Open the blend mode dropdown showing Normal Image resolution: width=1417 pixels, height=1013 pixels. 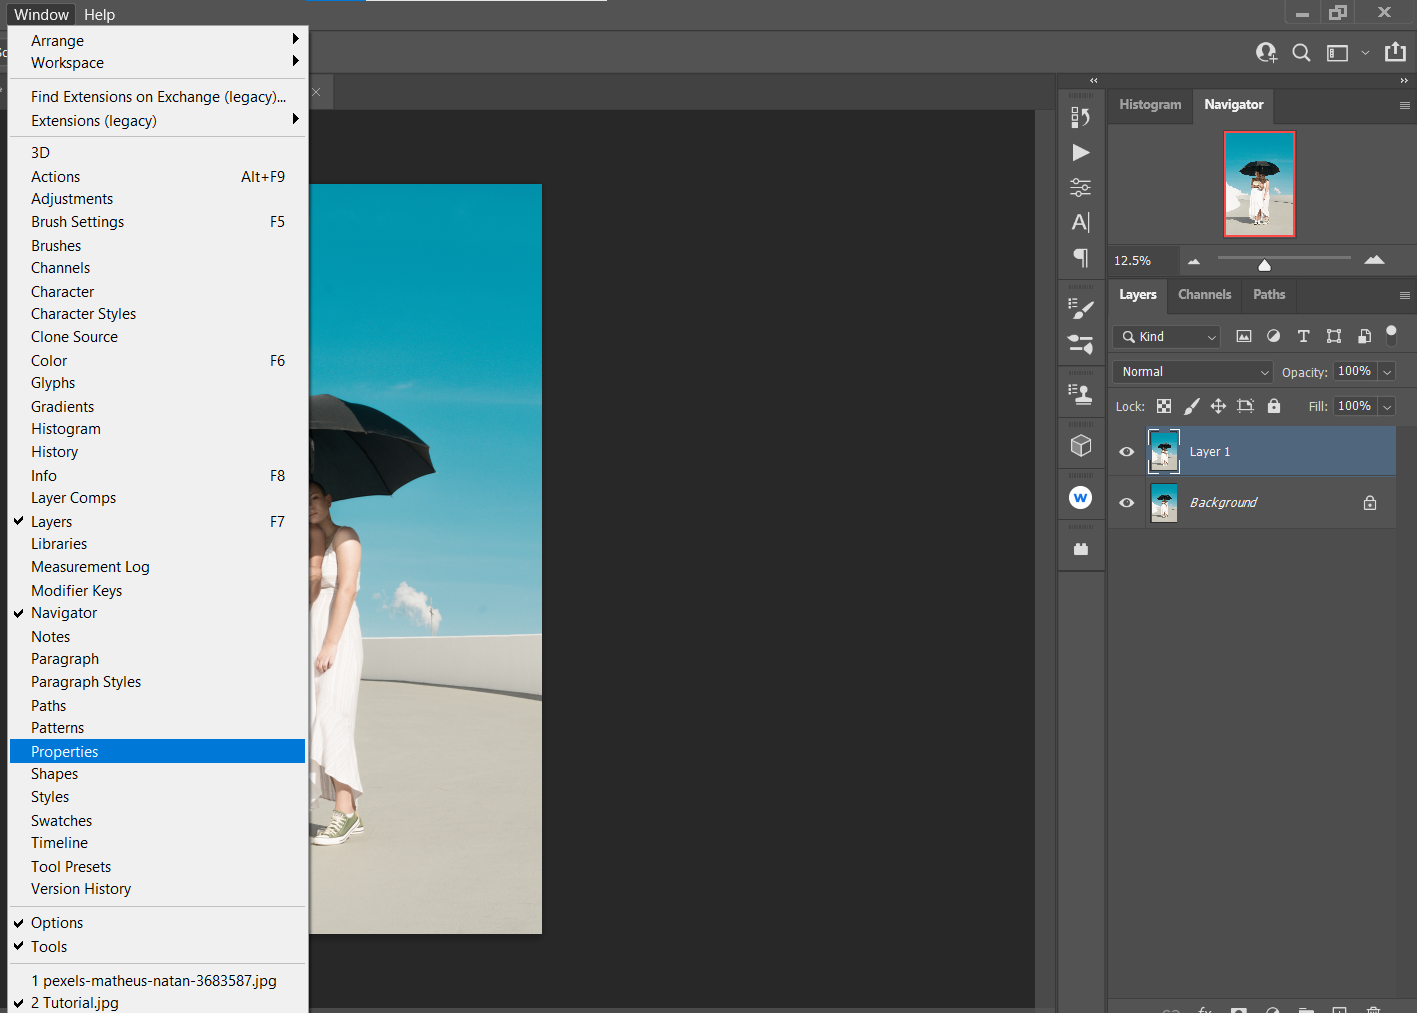point(1191,371)
